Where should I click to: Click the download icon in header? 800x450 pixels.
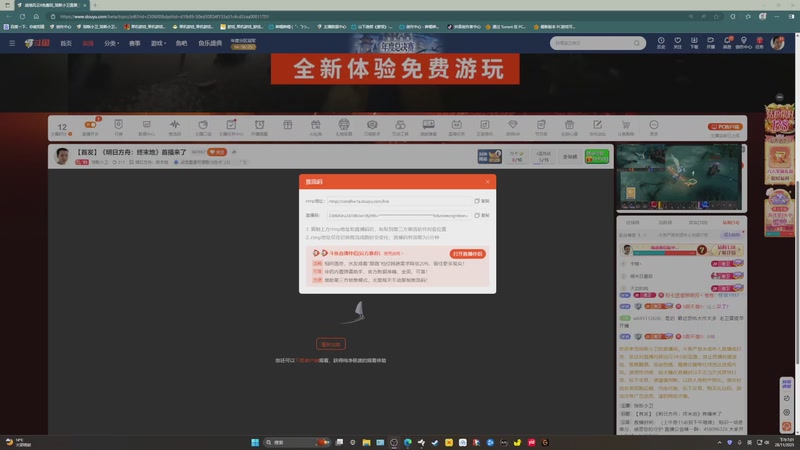coord(694,42)
